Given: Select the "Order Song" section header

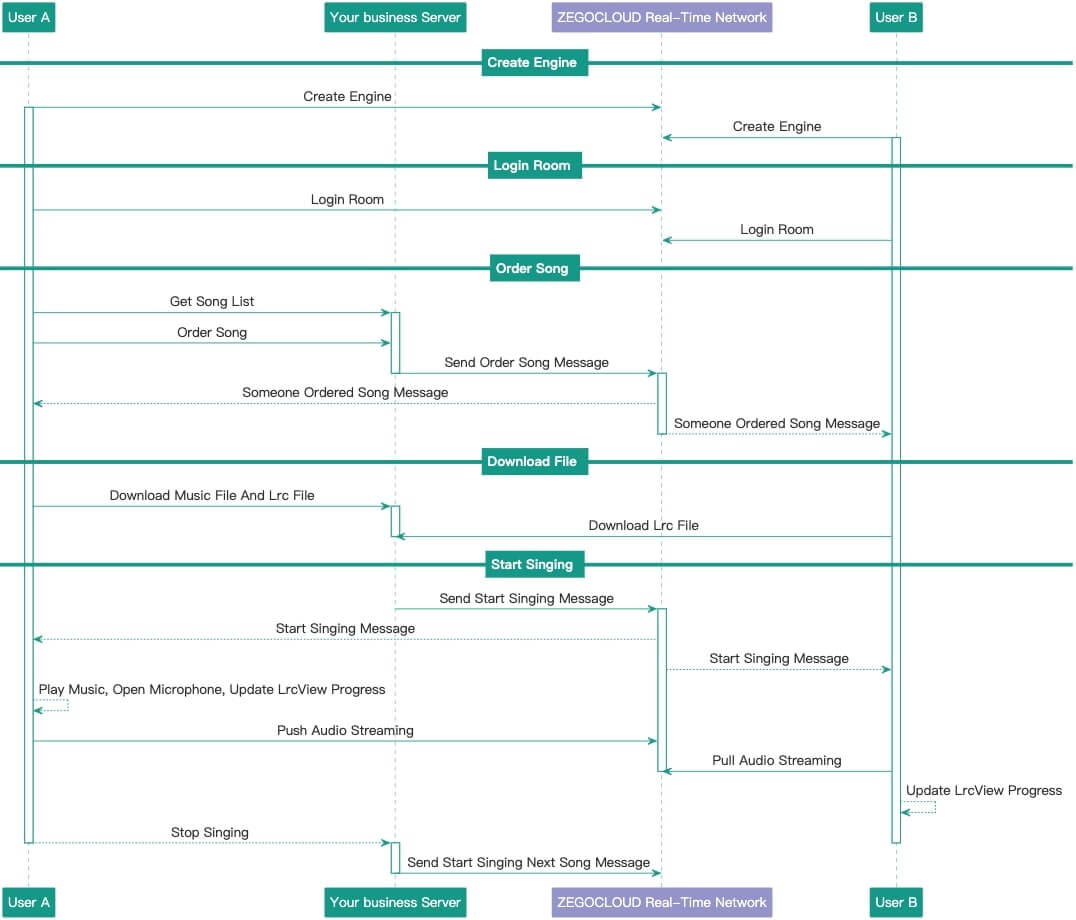Looking at the screenshot, I should pos(531,269).
